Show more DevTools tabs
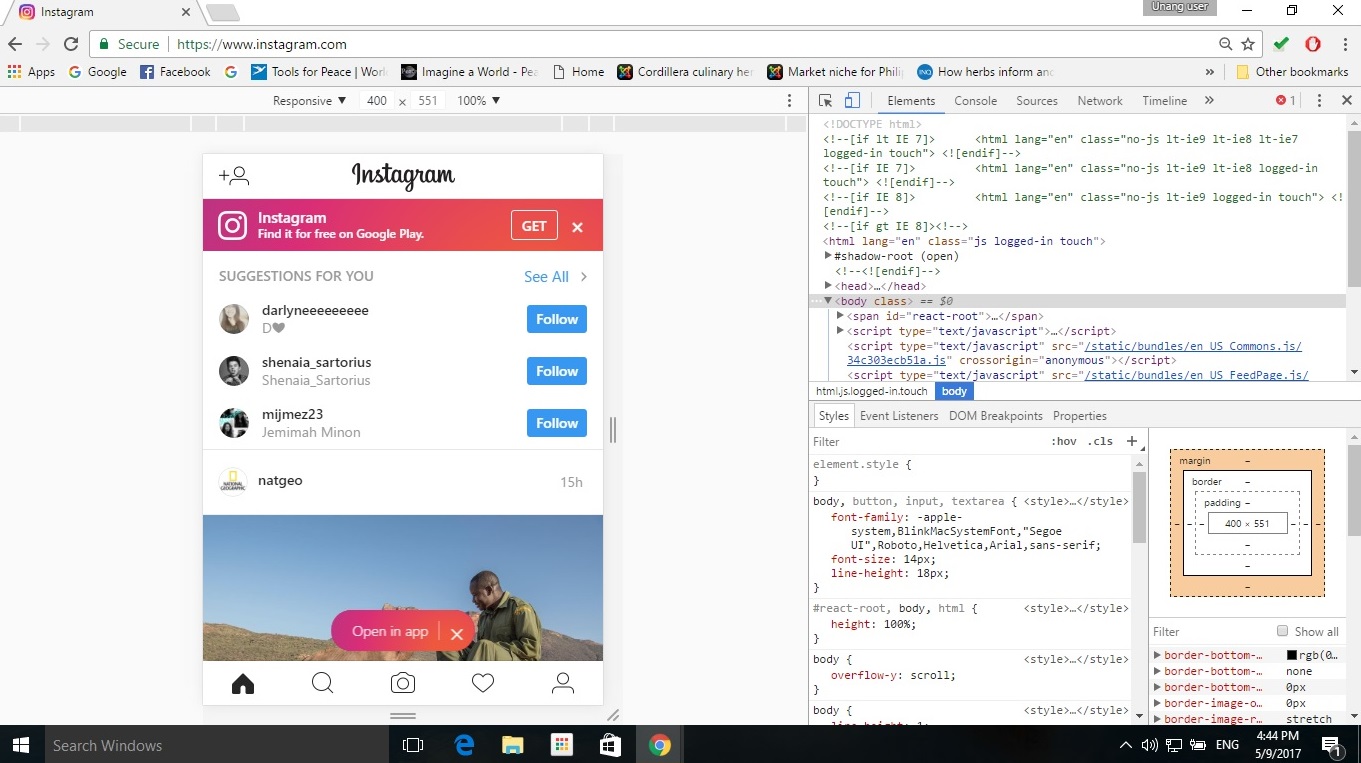1361x763 pixels. coord(1209,101)
